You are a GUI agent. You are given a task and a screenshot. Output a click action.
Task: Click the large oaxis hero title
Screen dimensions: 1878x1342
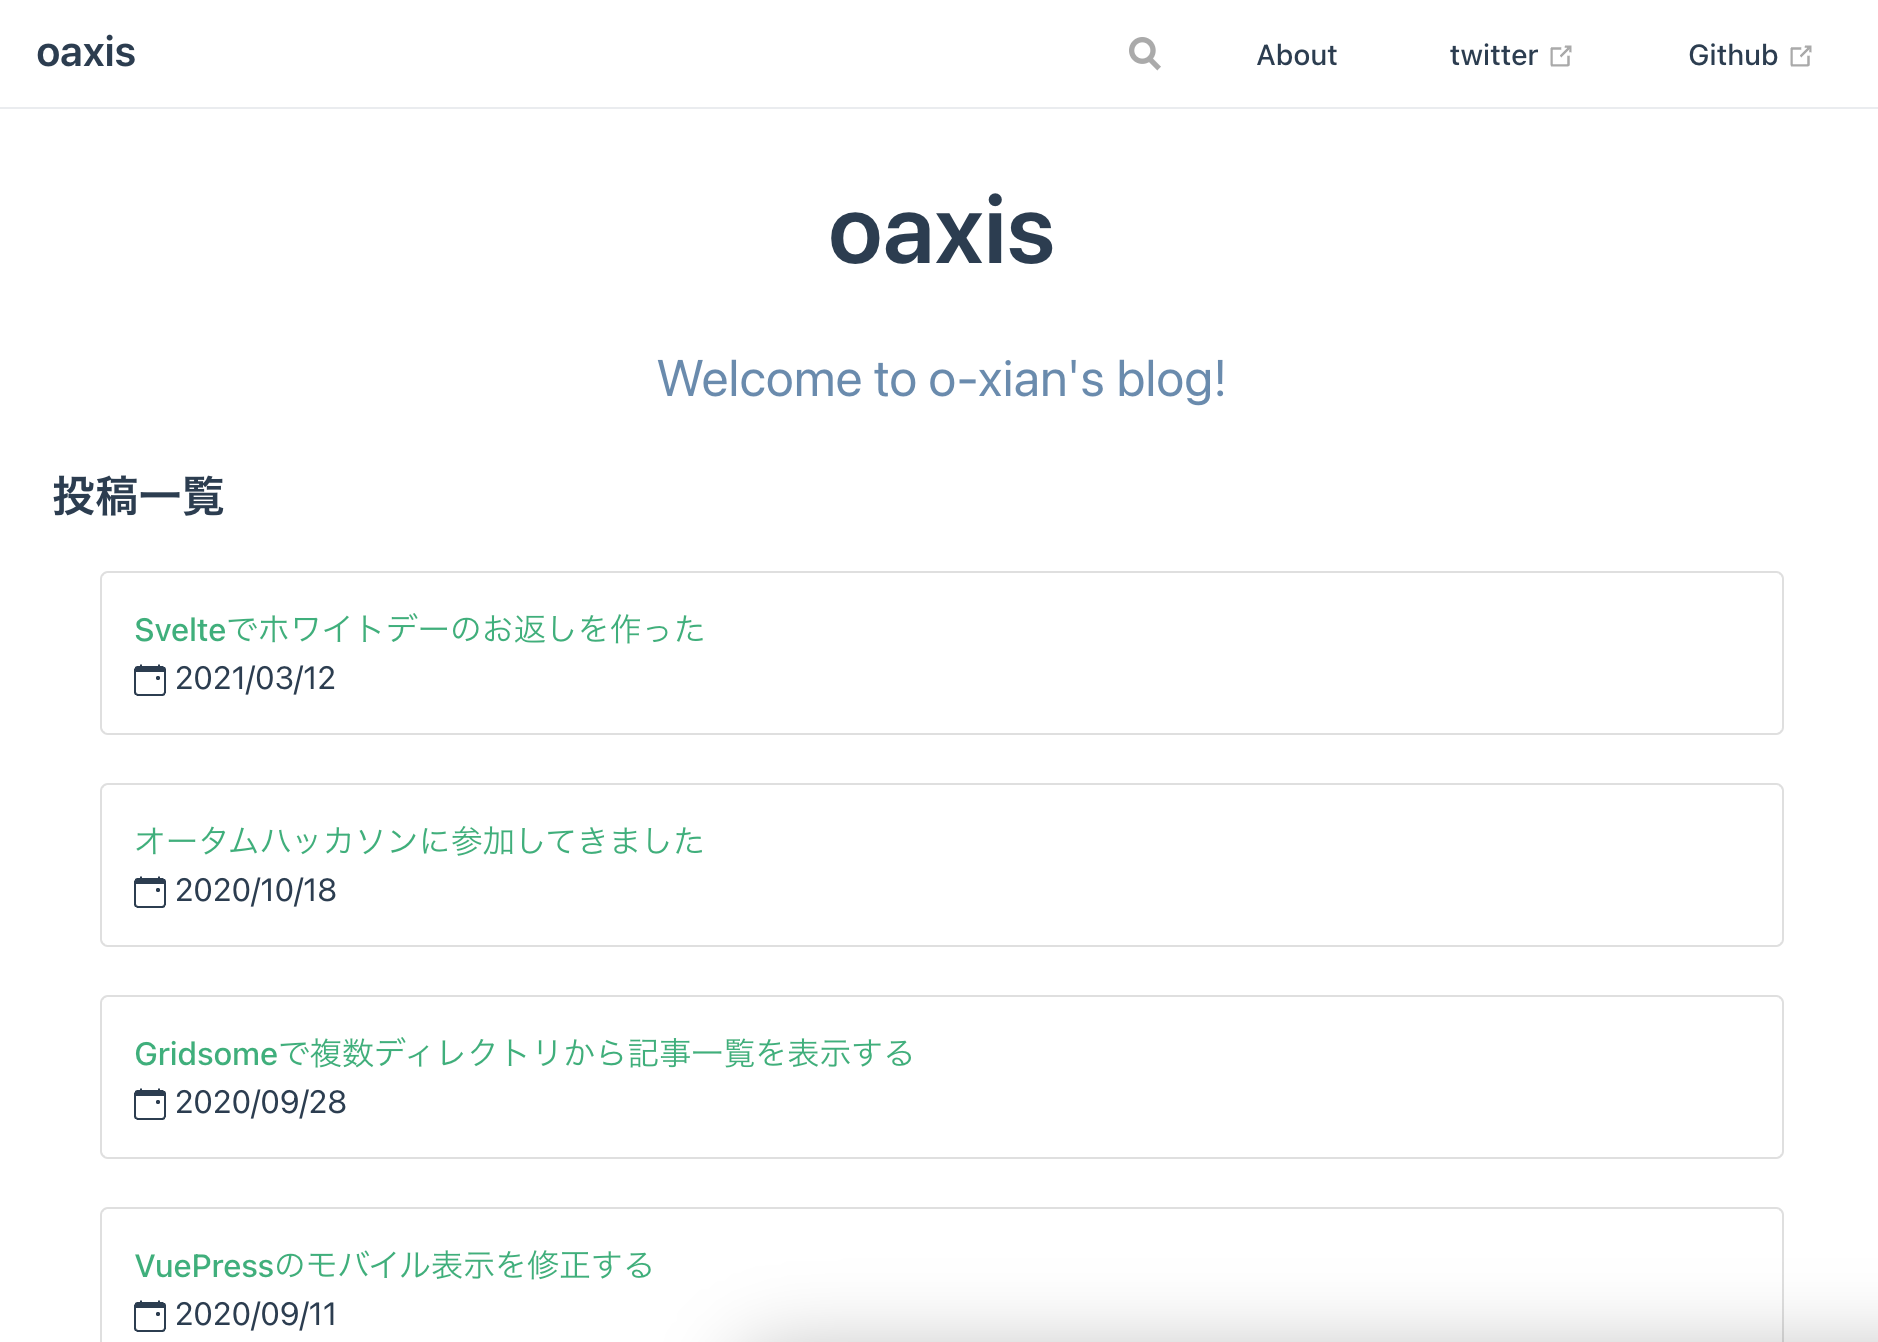point(941,232)
